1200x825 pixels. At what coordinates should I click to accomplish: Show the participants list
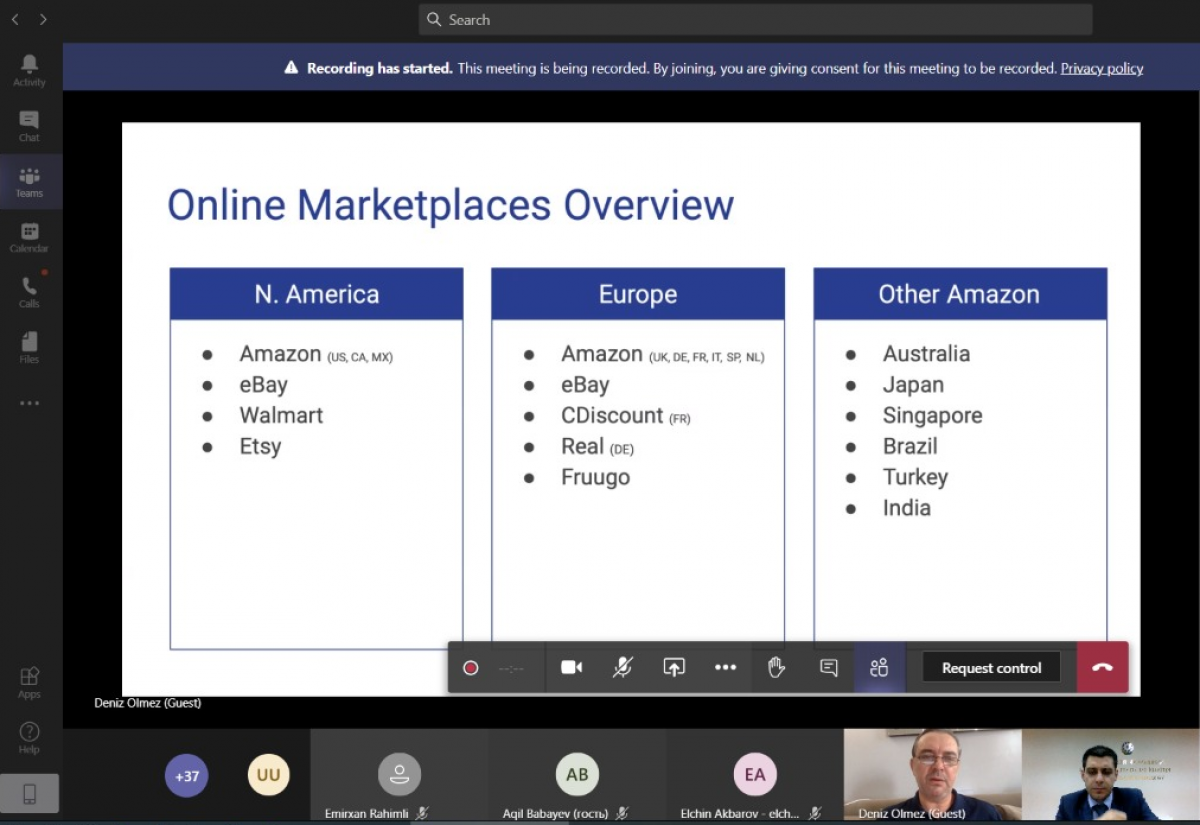pos(879,668)
